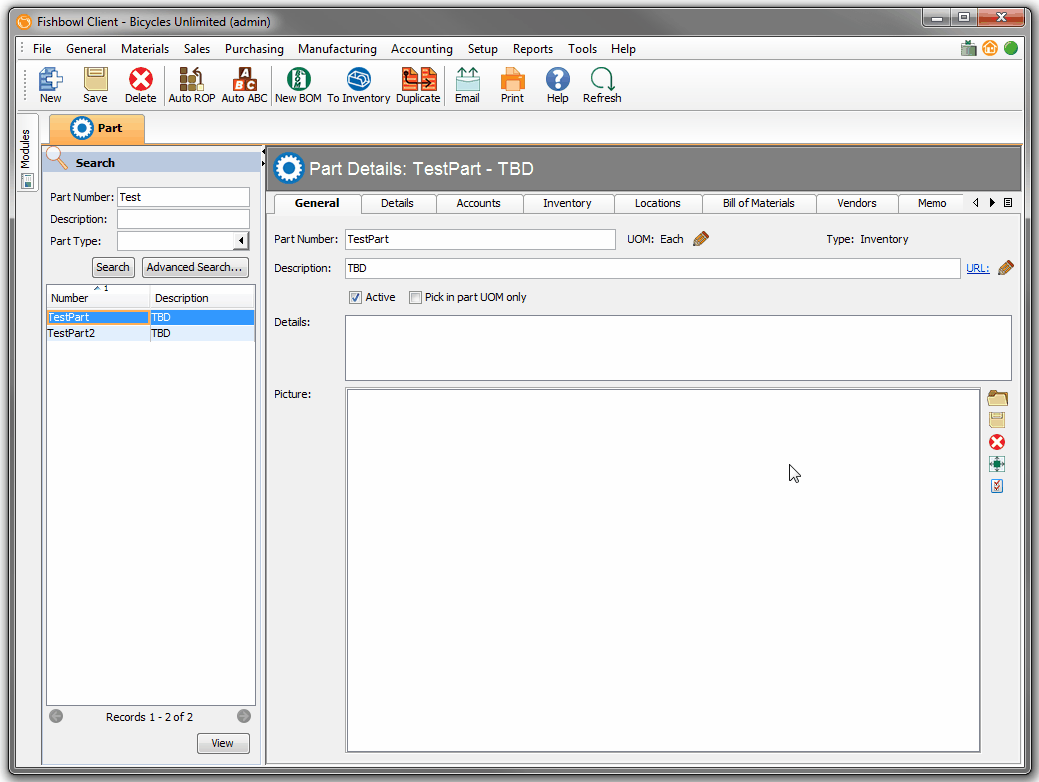Remove picture with red X icon

click(997, 442)
